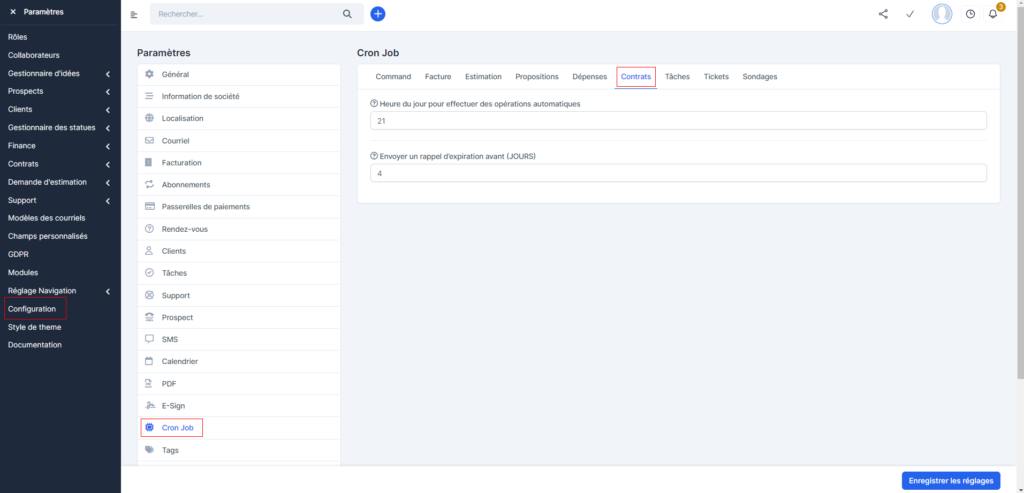Switch to the Tickets tab
The image size is (1024, 493).
pos(716,76)
